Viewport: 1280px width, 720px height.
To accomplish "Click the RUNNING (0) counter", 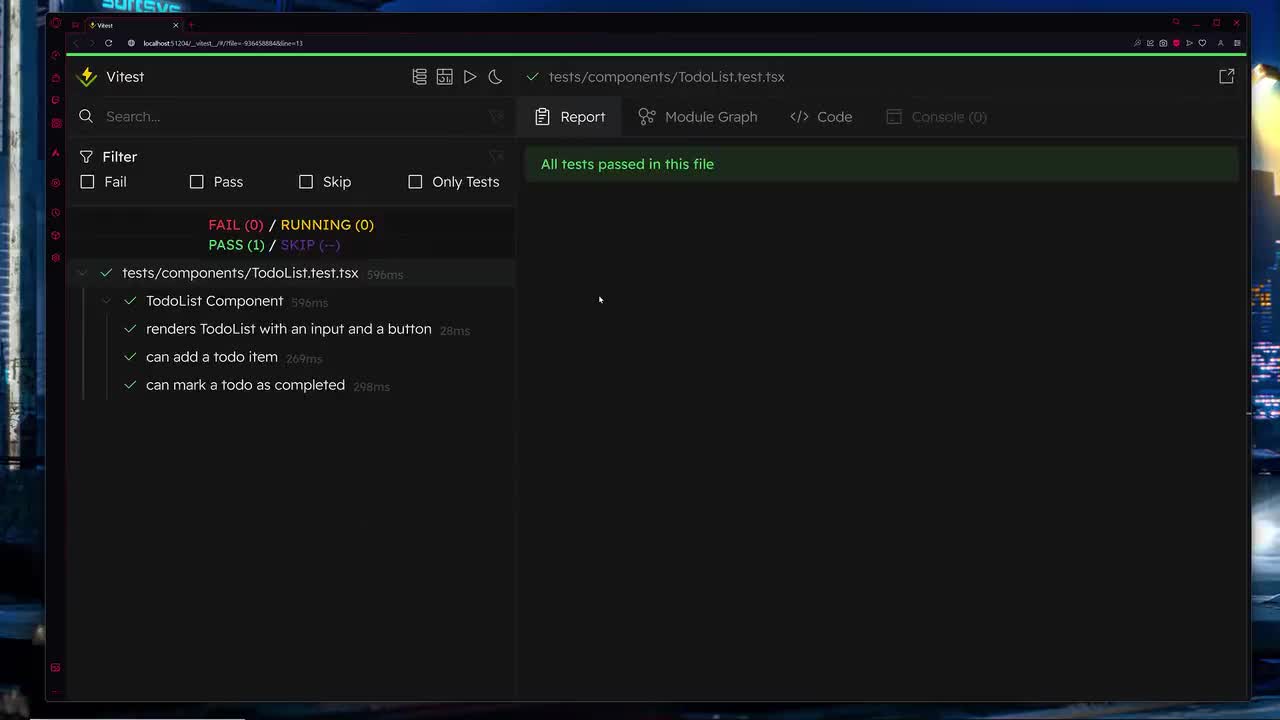I will tap(327, 225).
